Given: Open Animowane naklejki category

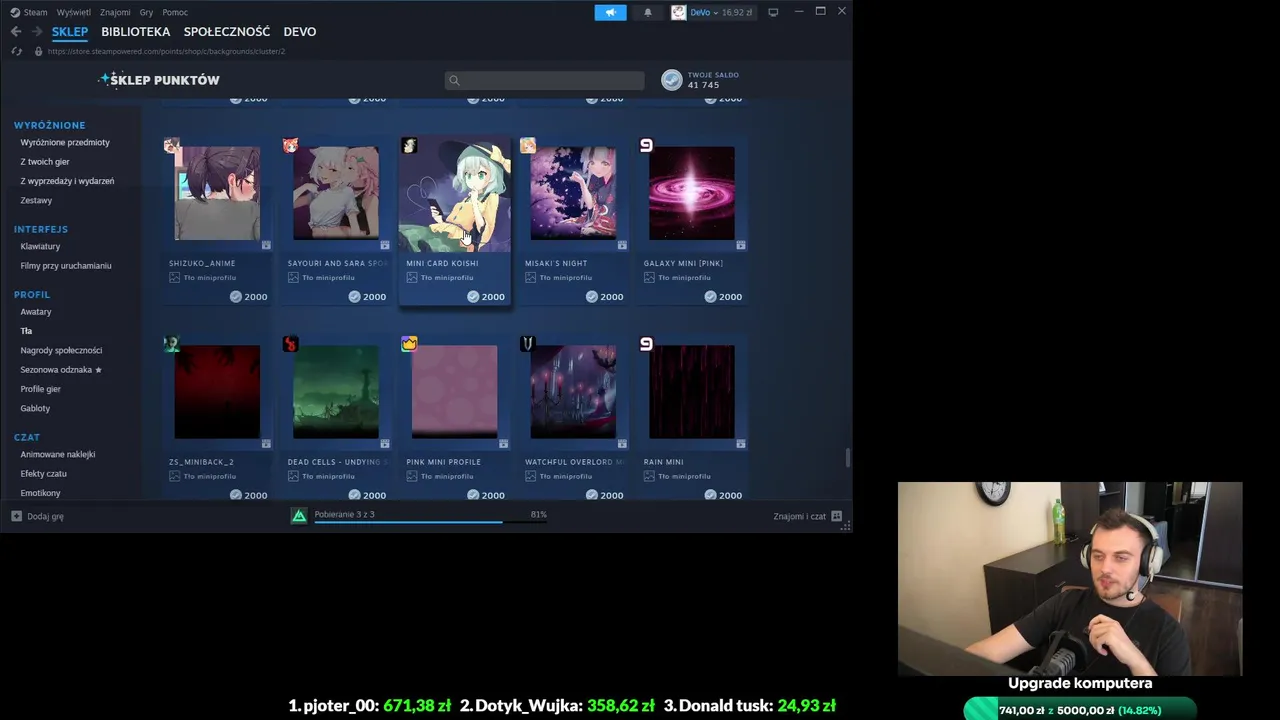Looking at the screenshot, I should pos(58,454).
